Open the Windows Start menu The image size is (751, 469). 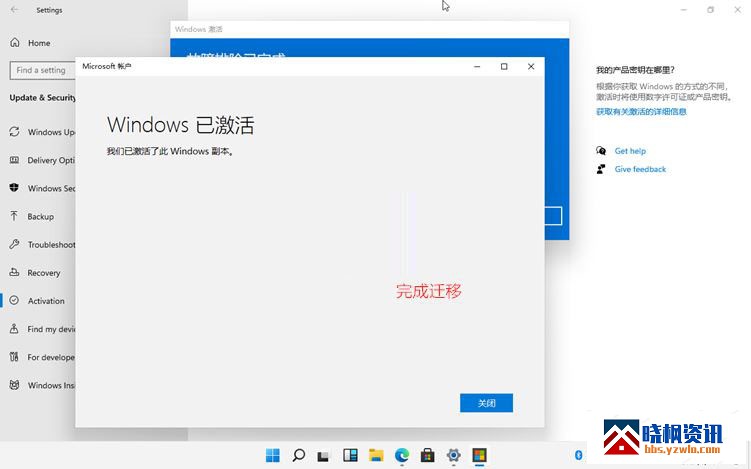point(273,455)
